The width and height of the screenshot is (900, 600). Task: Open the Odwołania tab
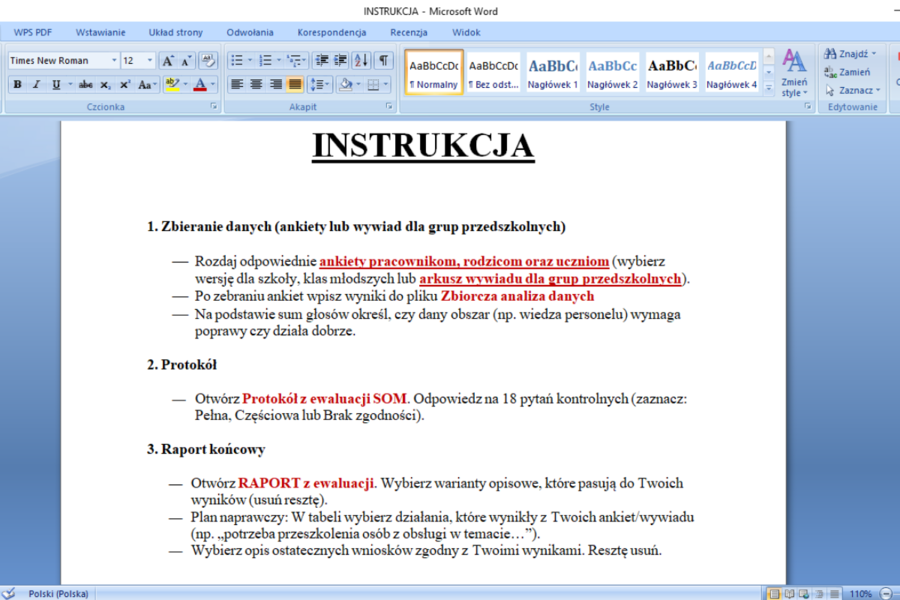pos(250,33)
